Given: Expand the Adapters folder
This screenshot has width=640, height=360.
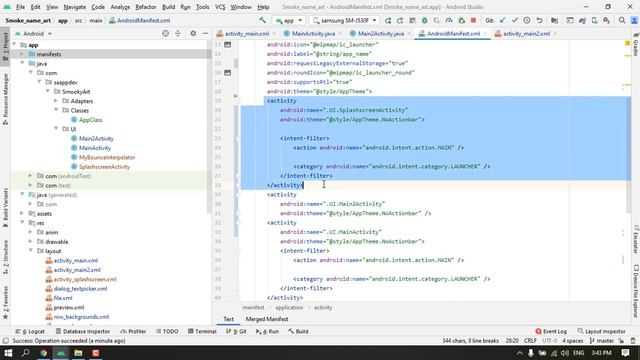Looking at the screenshot, I should click(56, 101).
